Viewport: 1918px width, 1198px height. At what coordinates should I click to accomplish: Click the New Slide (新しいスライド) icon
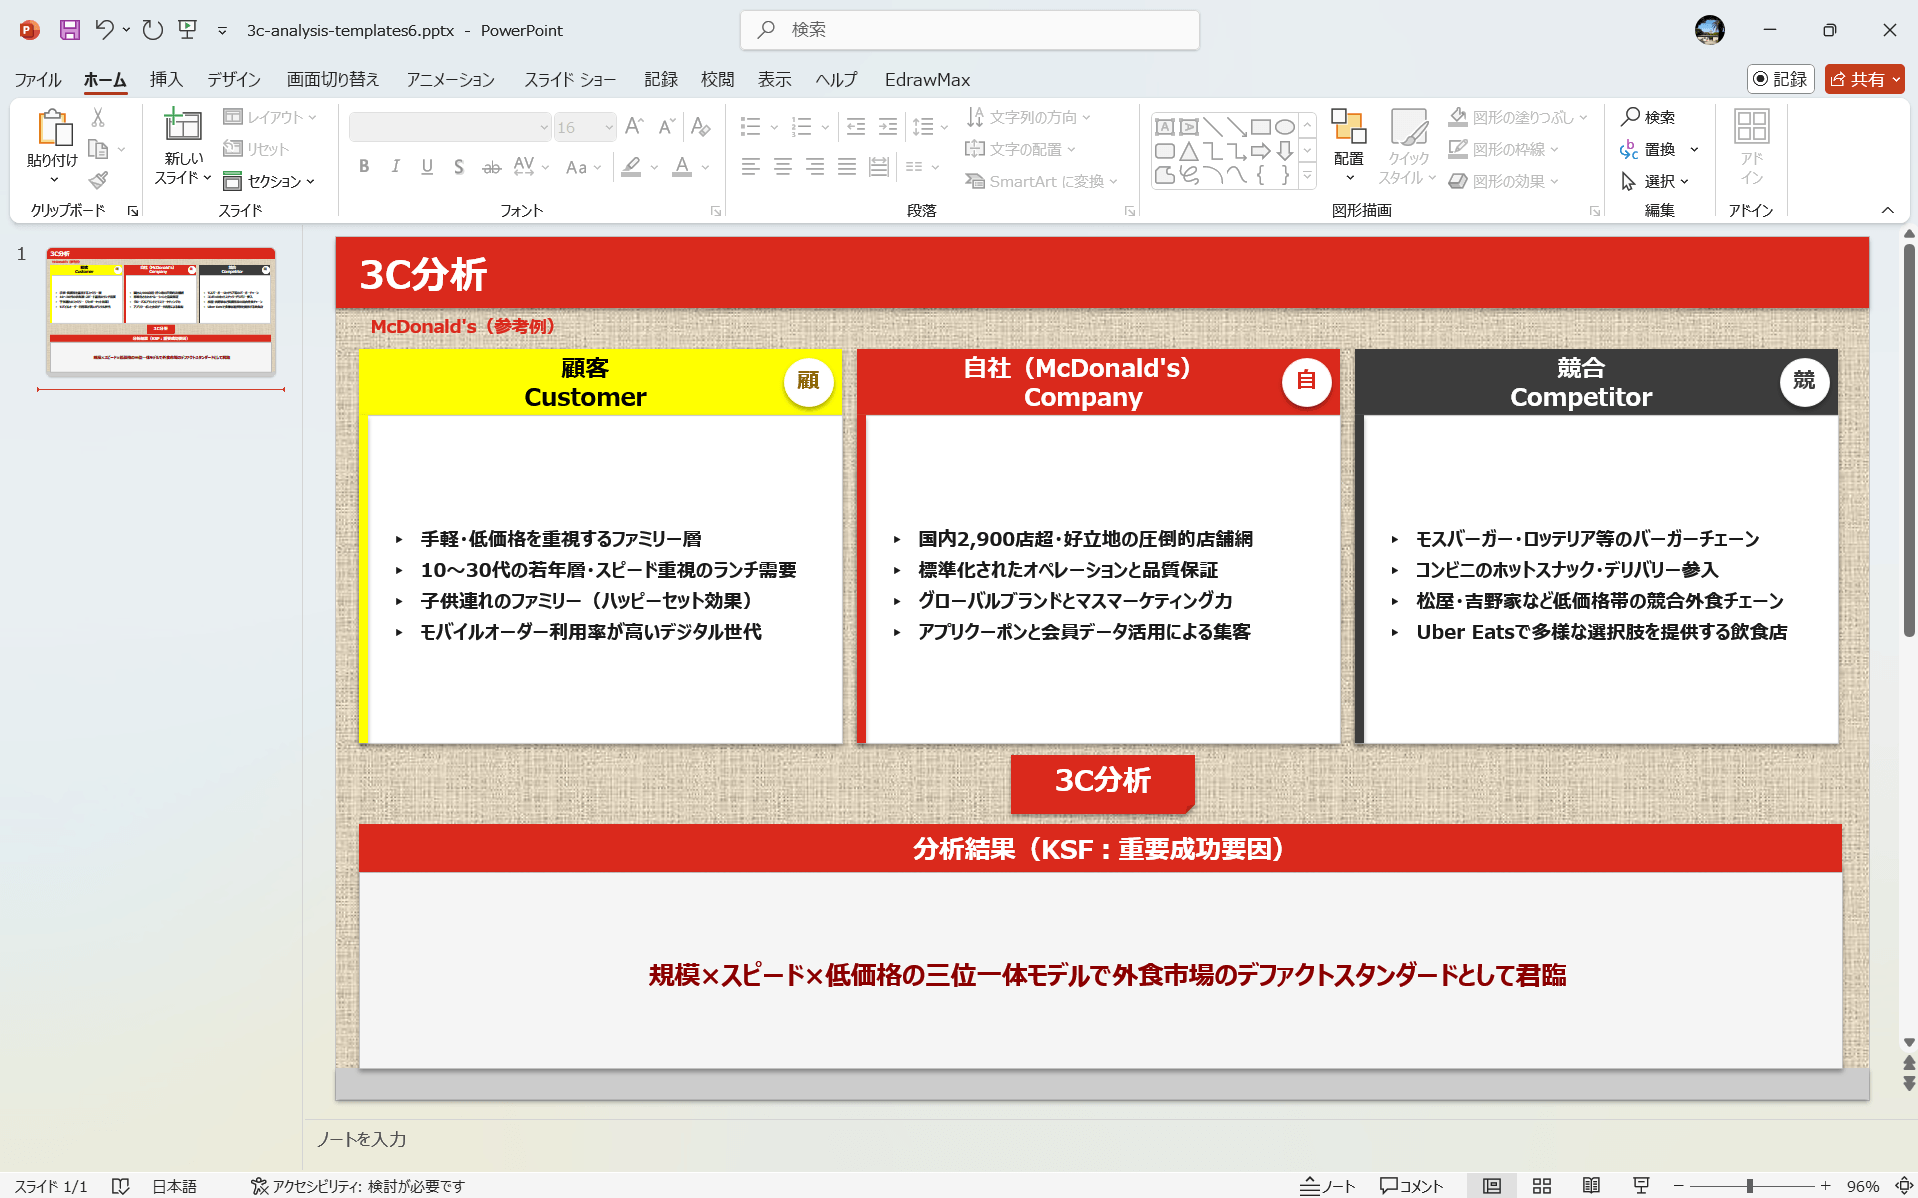coord(183,125)
